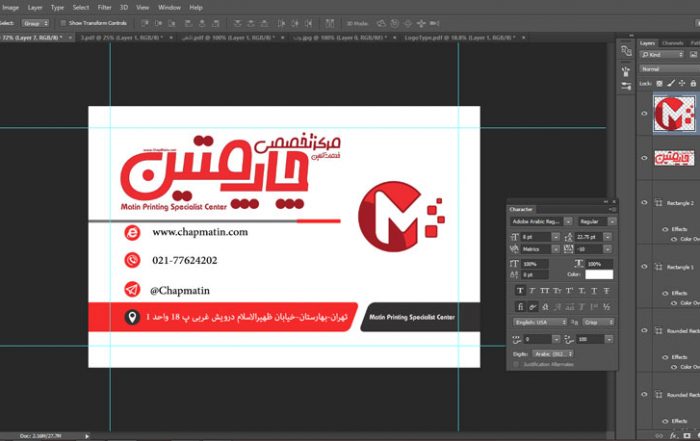Open the Brush presets icon in dock
This screenshot has height=441, width=700.
[x=626, y=71]
